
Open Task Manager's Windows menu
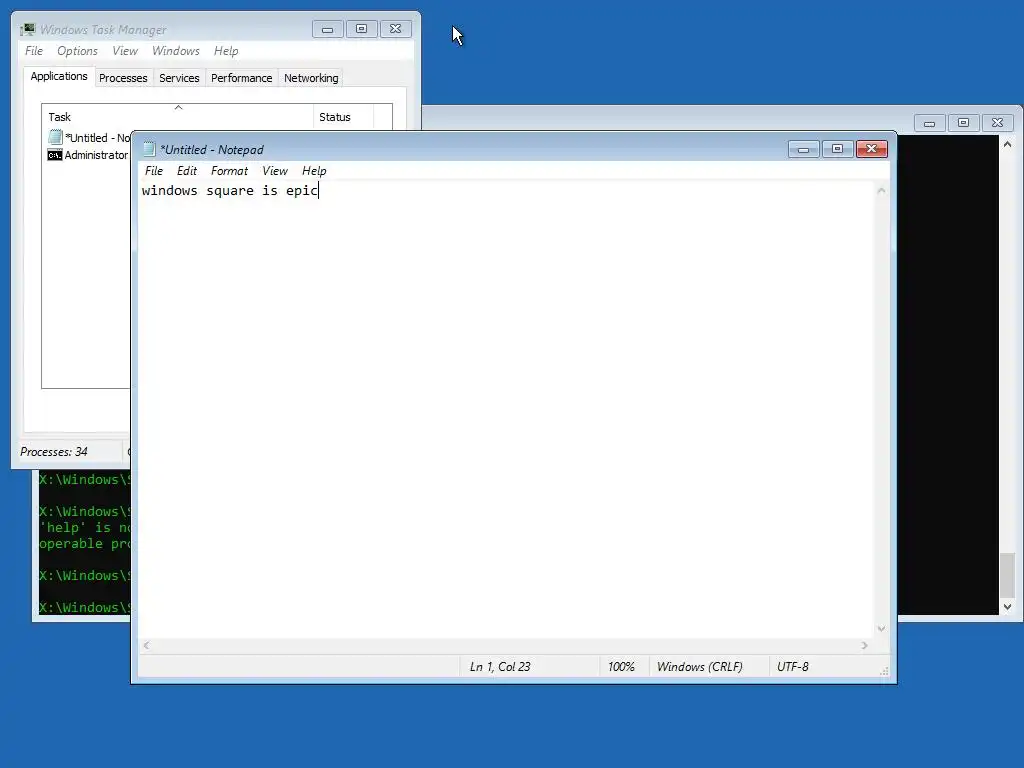[x=176, y=51]
